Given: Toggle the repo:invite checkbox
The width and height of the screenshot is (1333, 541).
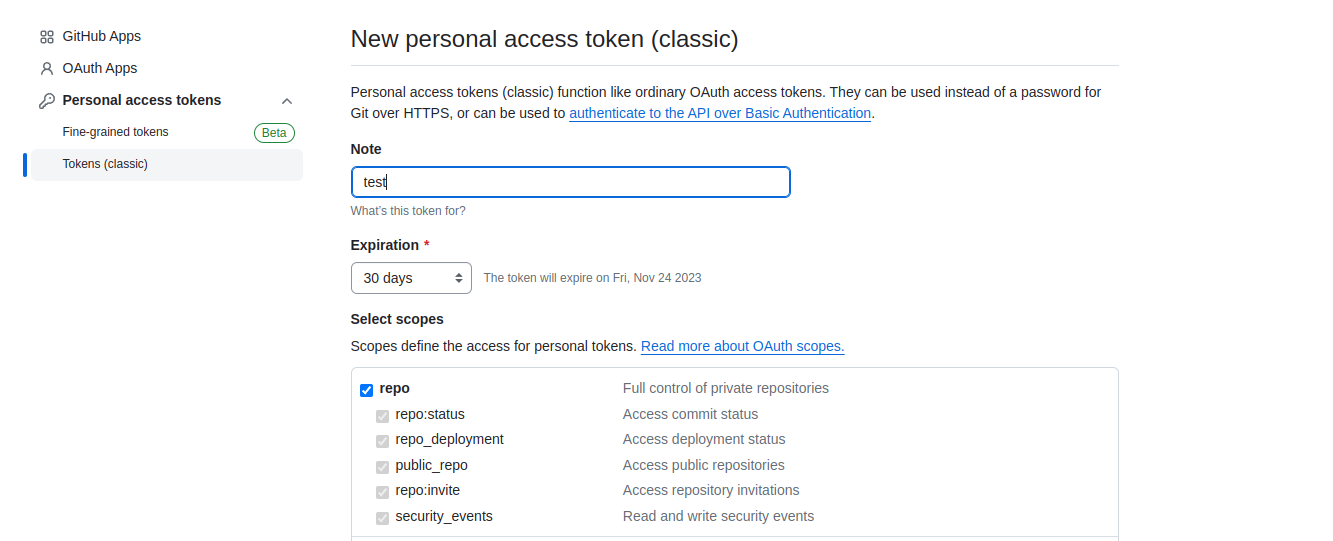Looking at the screenshot, I should [x=382, y=492].
